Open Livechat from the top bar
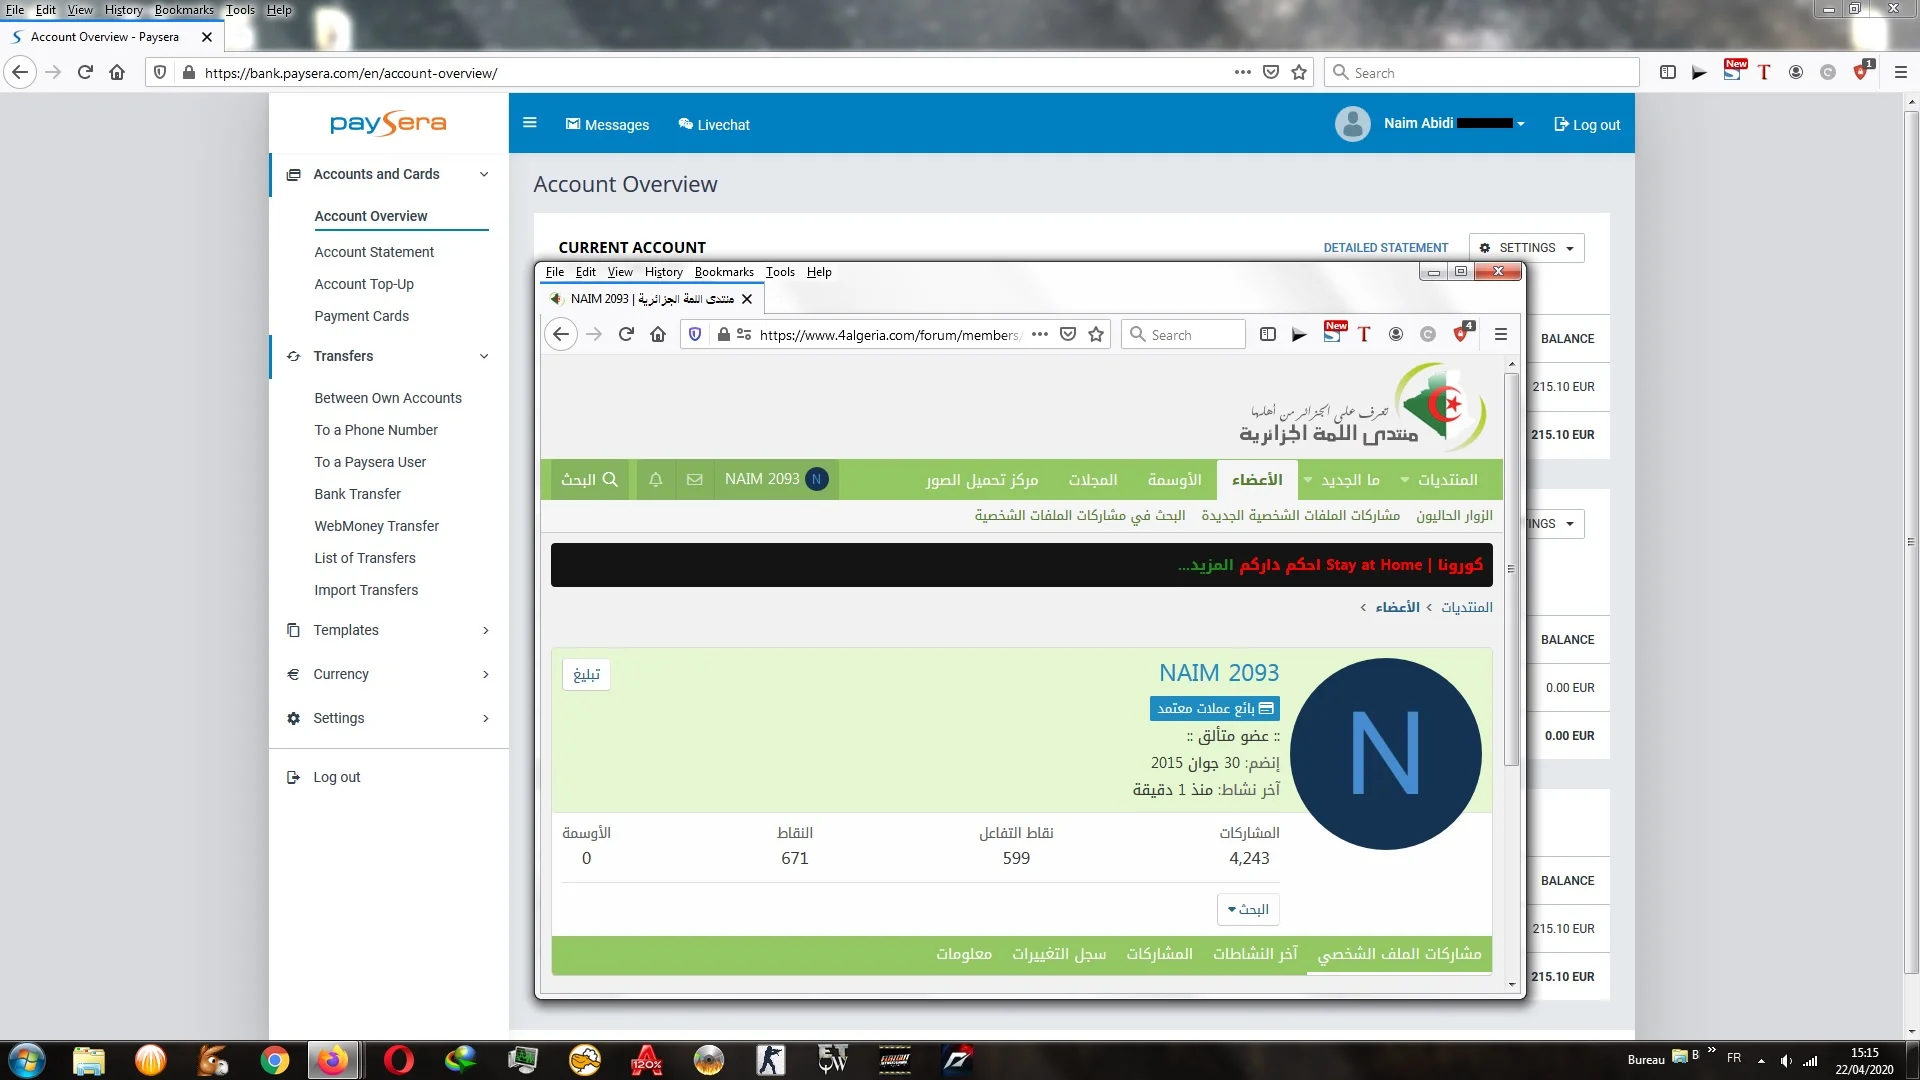The image size is (1920, 1080). tap(714, 125)
